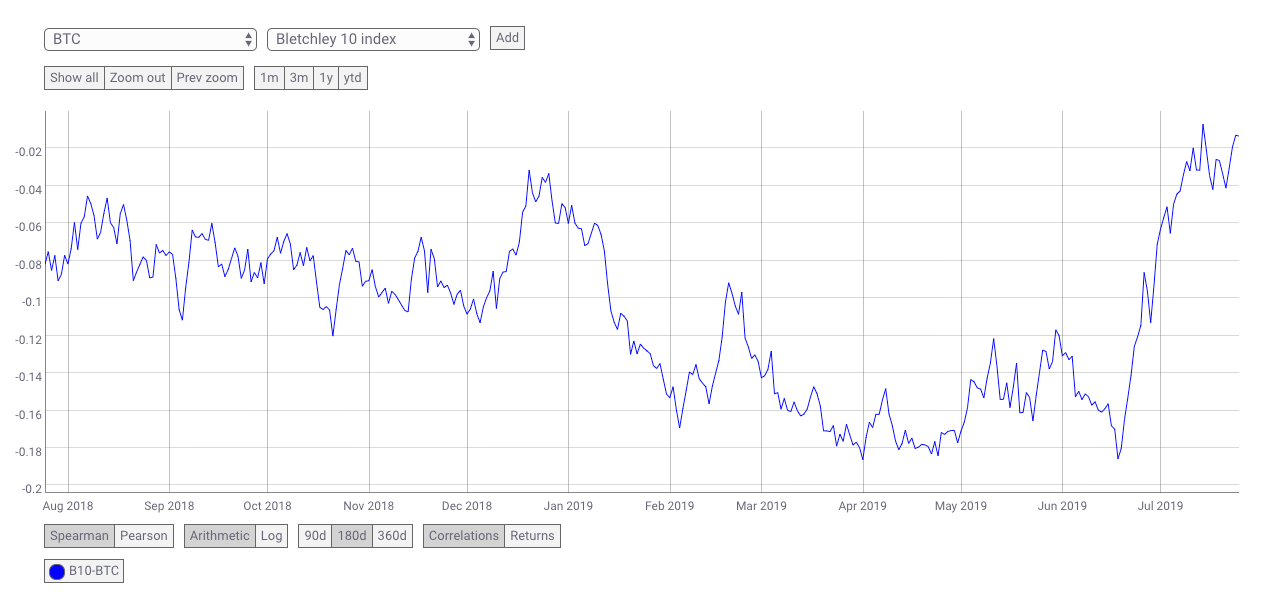This screenshot has height=592, width=1267.
Task: Click the Show all button
Action: tap(74, 78)
